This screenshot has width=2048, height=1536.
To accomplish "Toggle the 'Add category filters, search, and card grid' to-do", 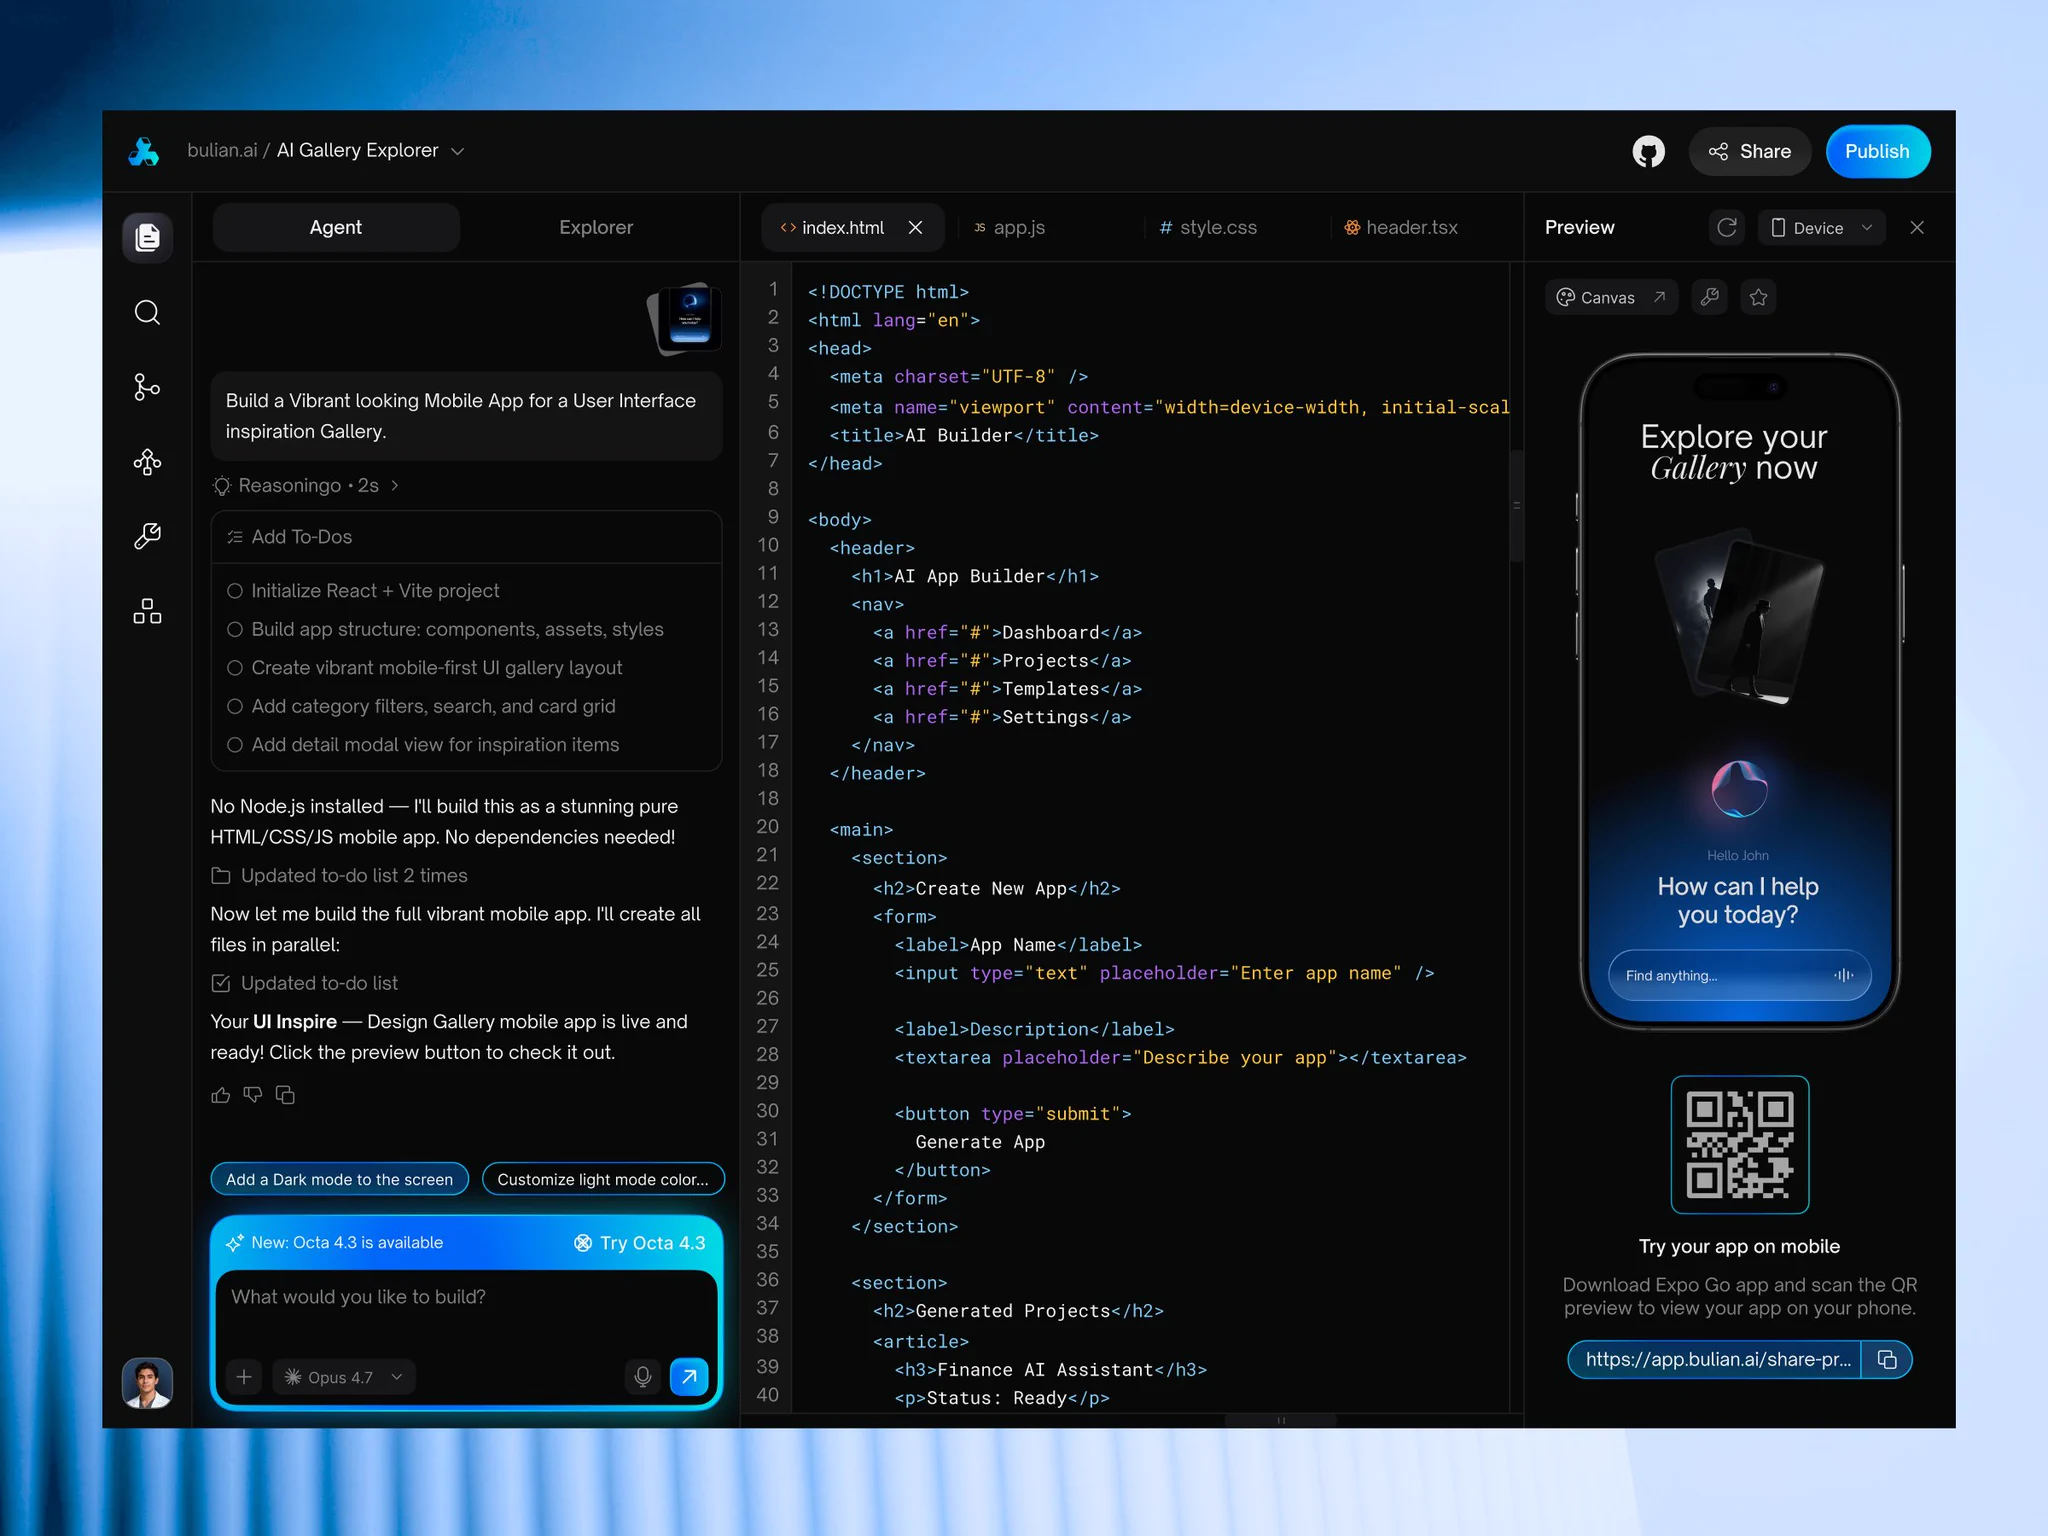I will tap(235, 706).
